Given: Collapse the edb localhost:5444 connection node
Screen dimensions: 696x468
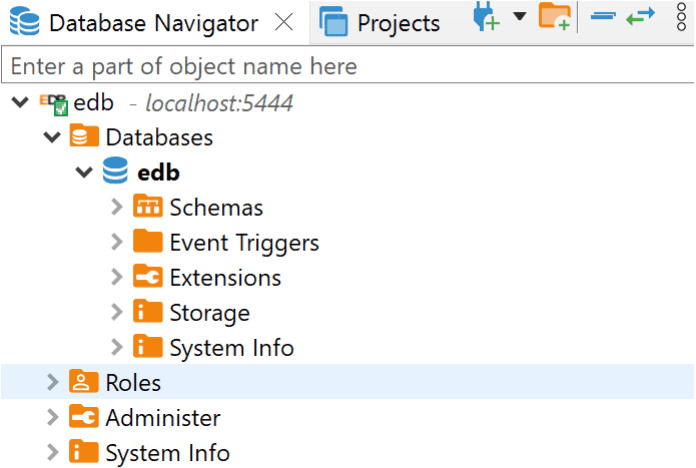Looking at the screenshot, I should tap(19, 103).
